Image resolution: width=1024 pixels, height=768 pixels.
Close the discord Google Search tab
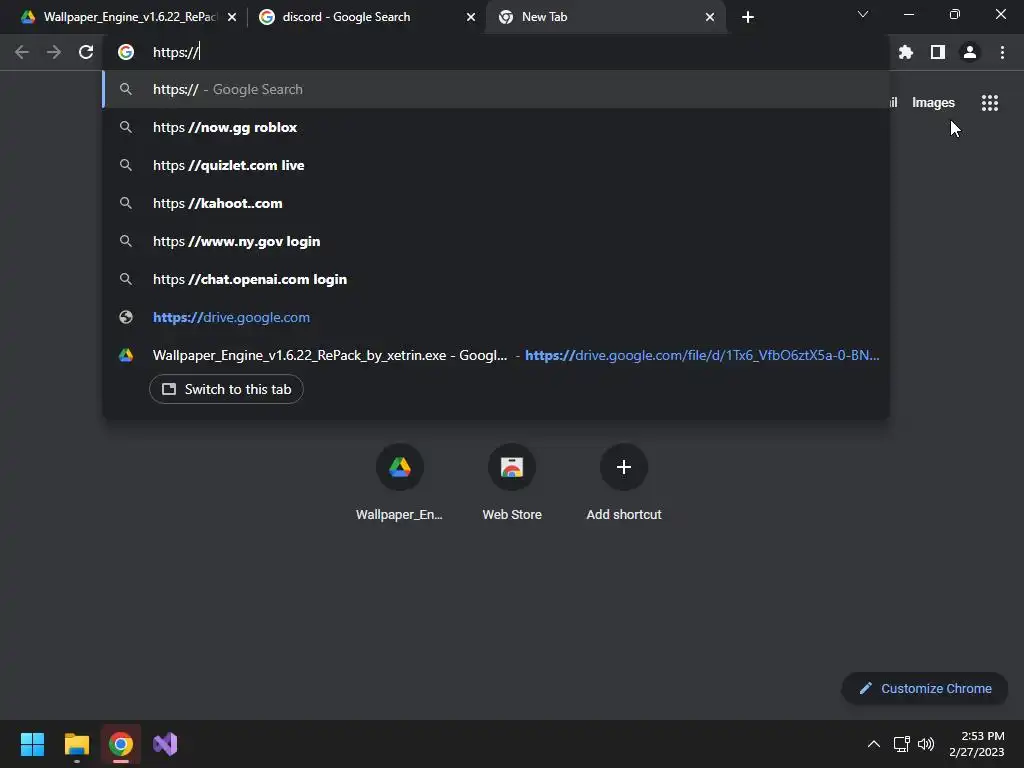[x=471, y=17]
